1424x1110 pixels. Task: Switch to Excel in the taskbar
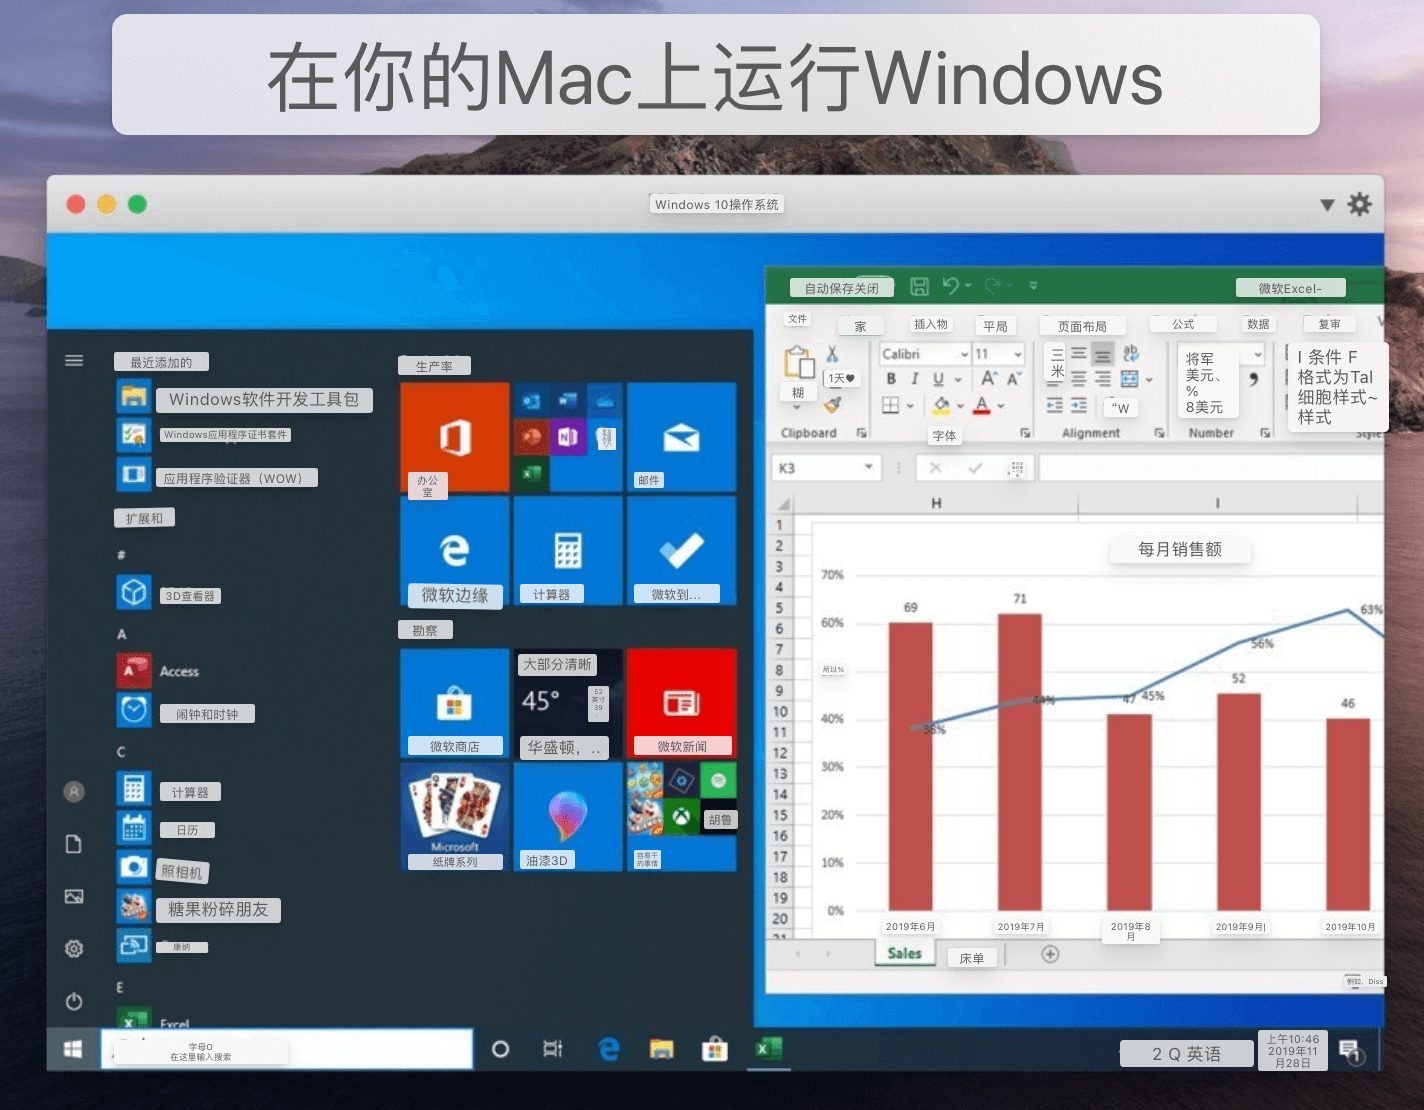click(768, 1049)
